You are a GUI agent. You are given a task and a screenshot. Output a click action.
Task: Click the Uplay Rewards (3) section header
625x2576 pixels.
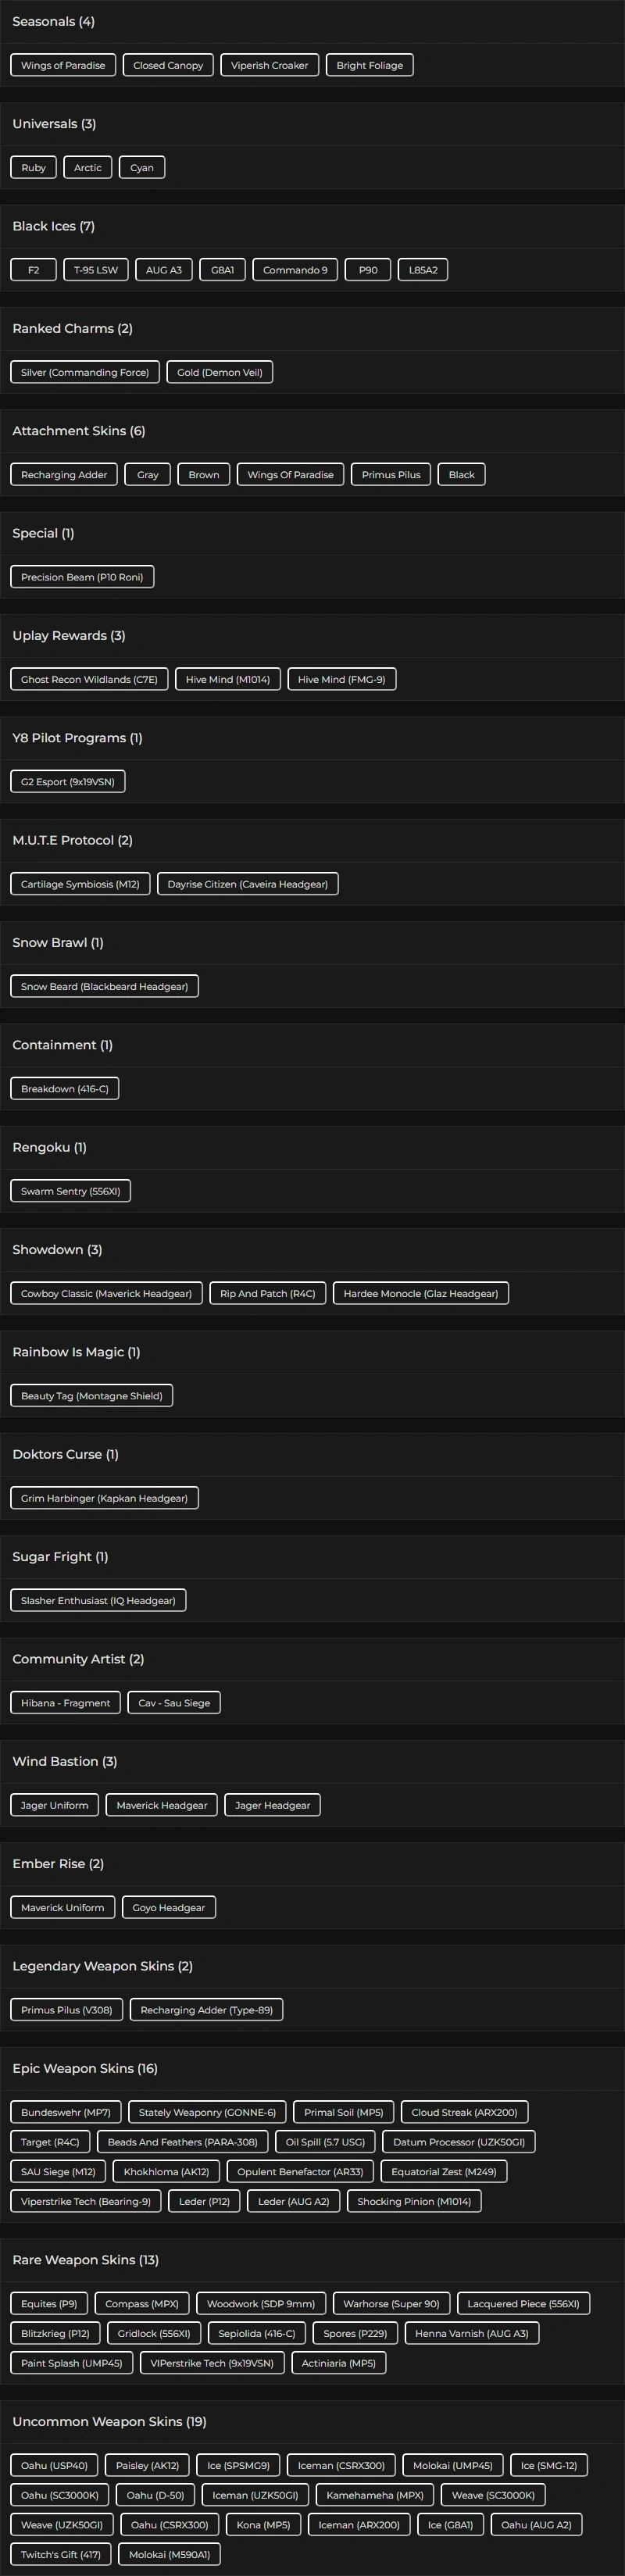coord(68,635)
